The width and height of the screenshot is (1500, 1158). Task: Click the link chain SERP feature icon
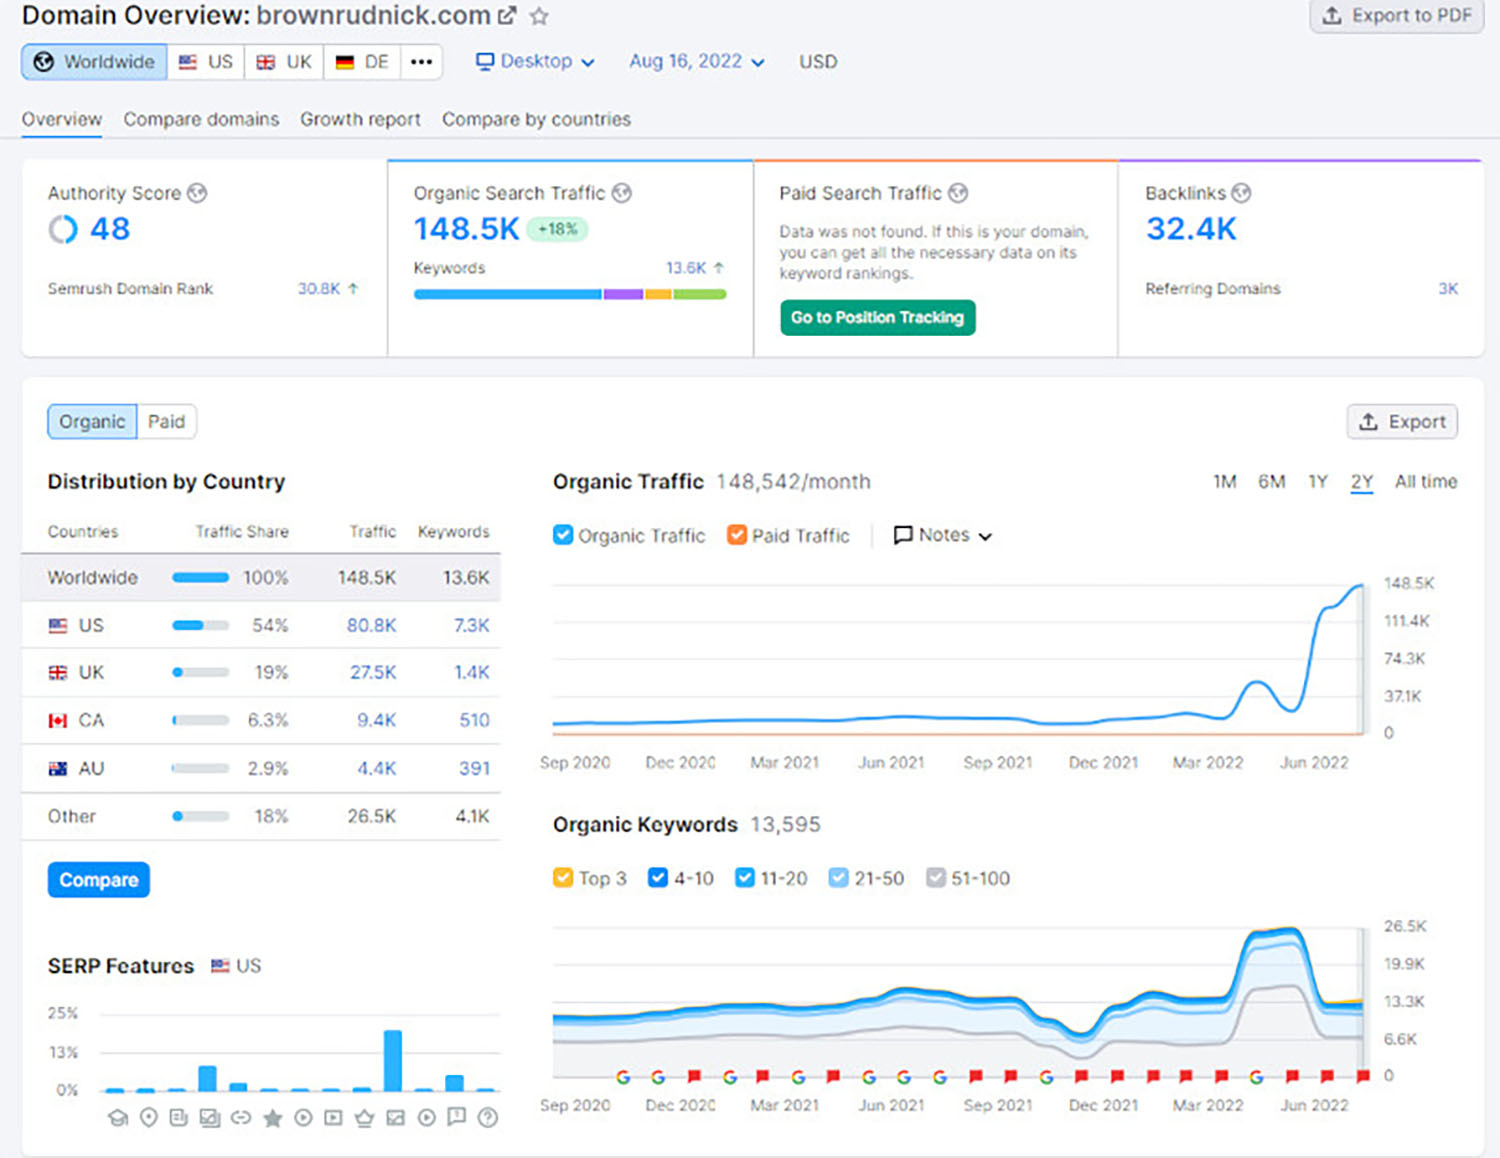pyautogui.click(x=241, y=1118)
